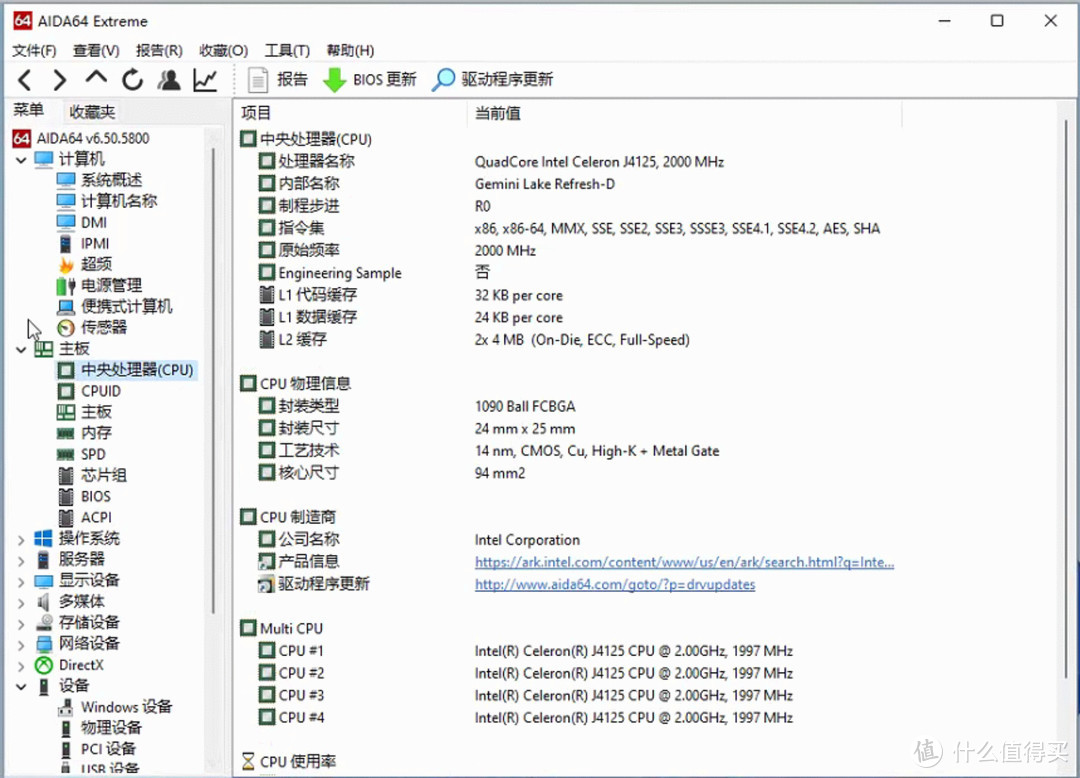Select SPD in the tree
The image size is (1080, 778).
82,454
